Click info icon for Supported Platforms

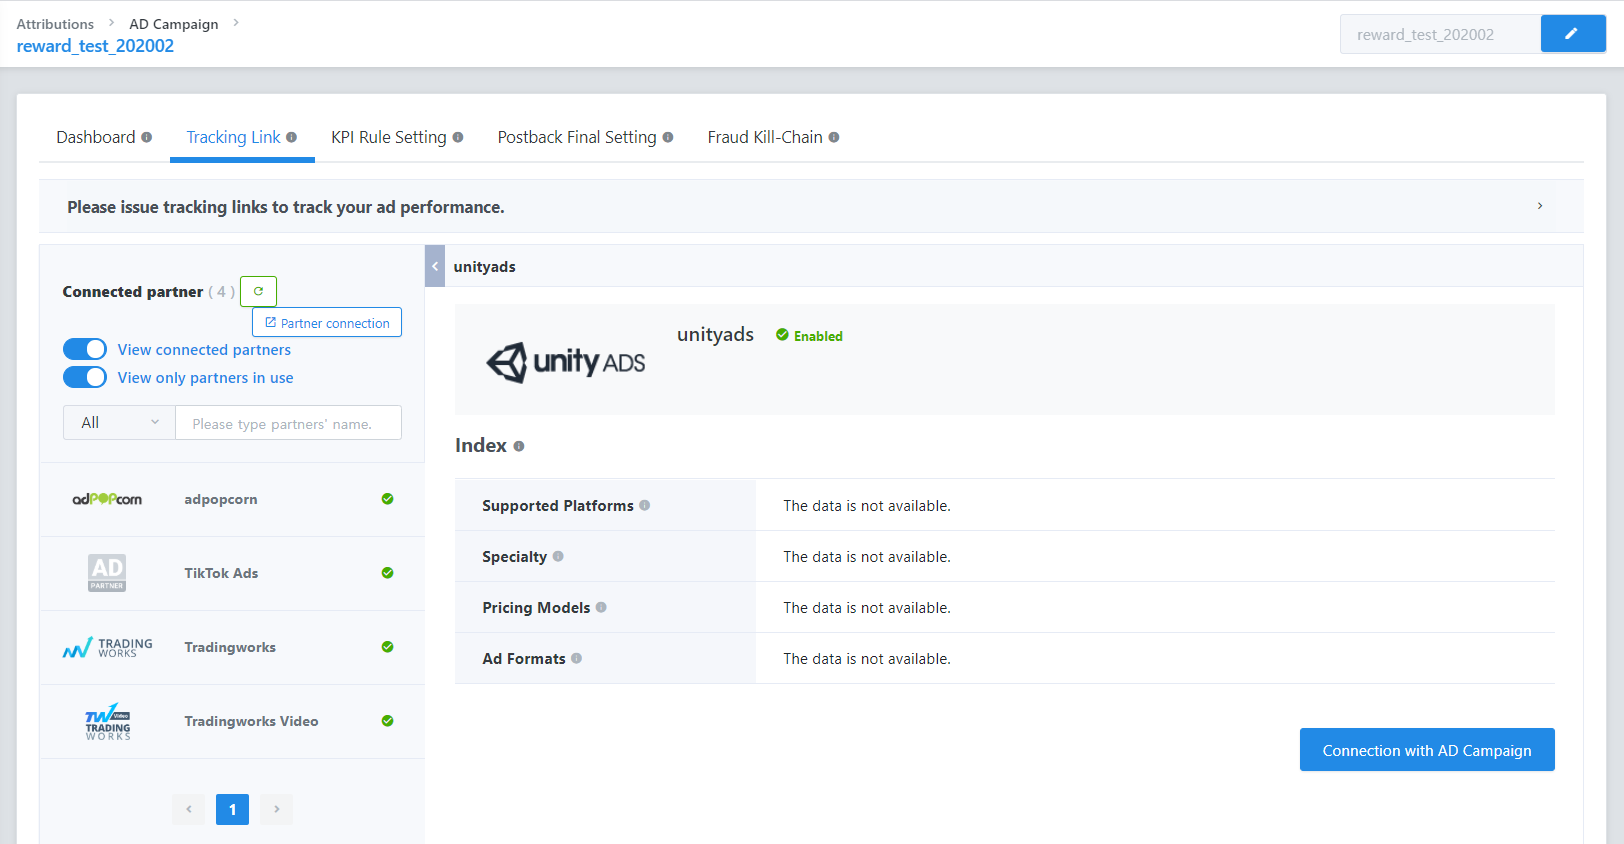click(x=645, y=505)
